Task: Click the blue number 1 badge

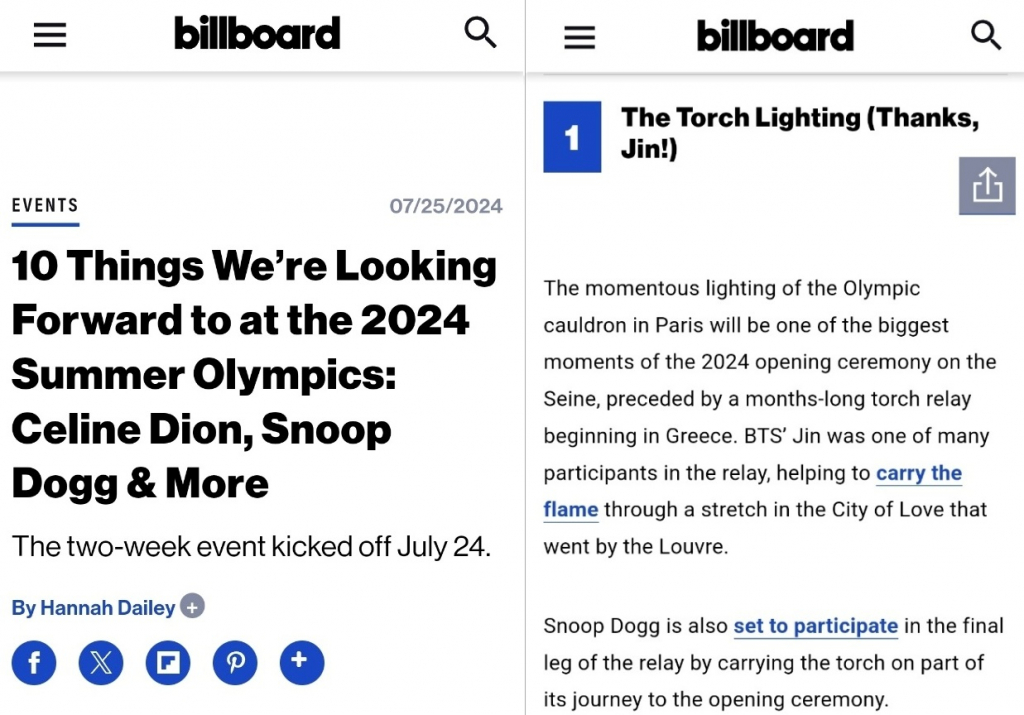Action: point(572,137)
